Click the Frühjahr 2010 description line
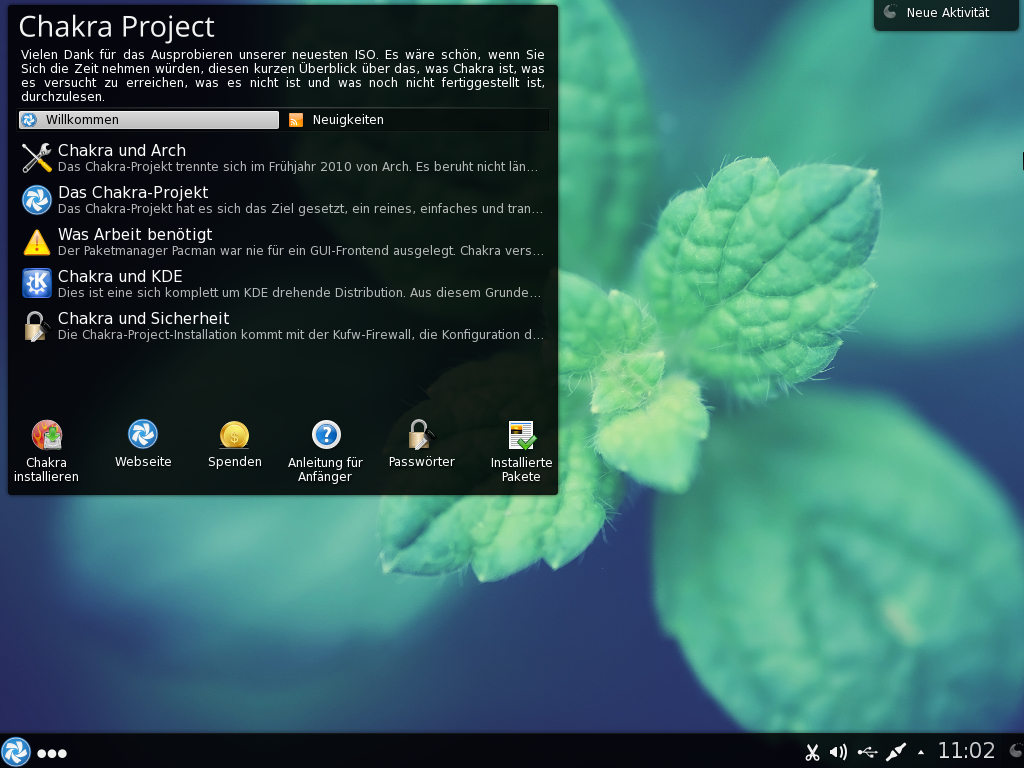1024x768 pixels. pos(298,167)
